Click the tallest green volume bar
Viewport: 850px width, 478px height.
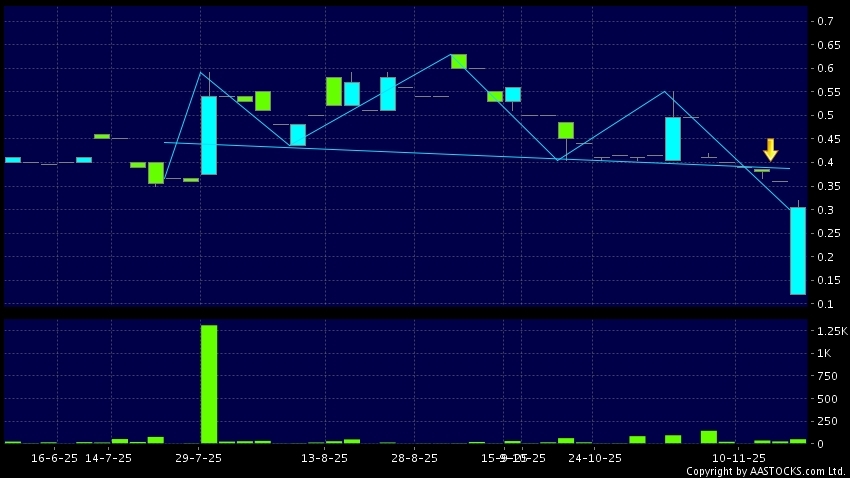209,383
